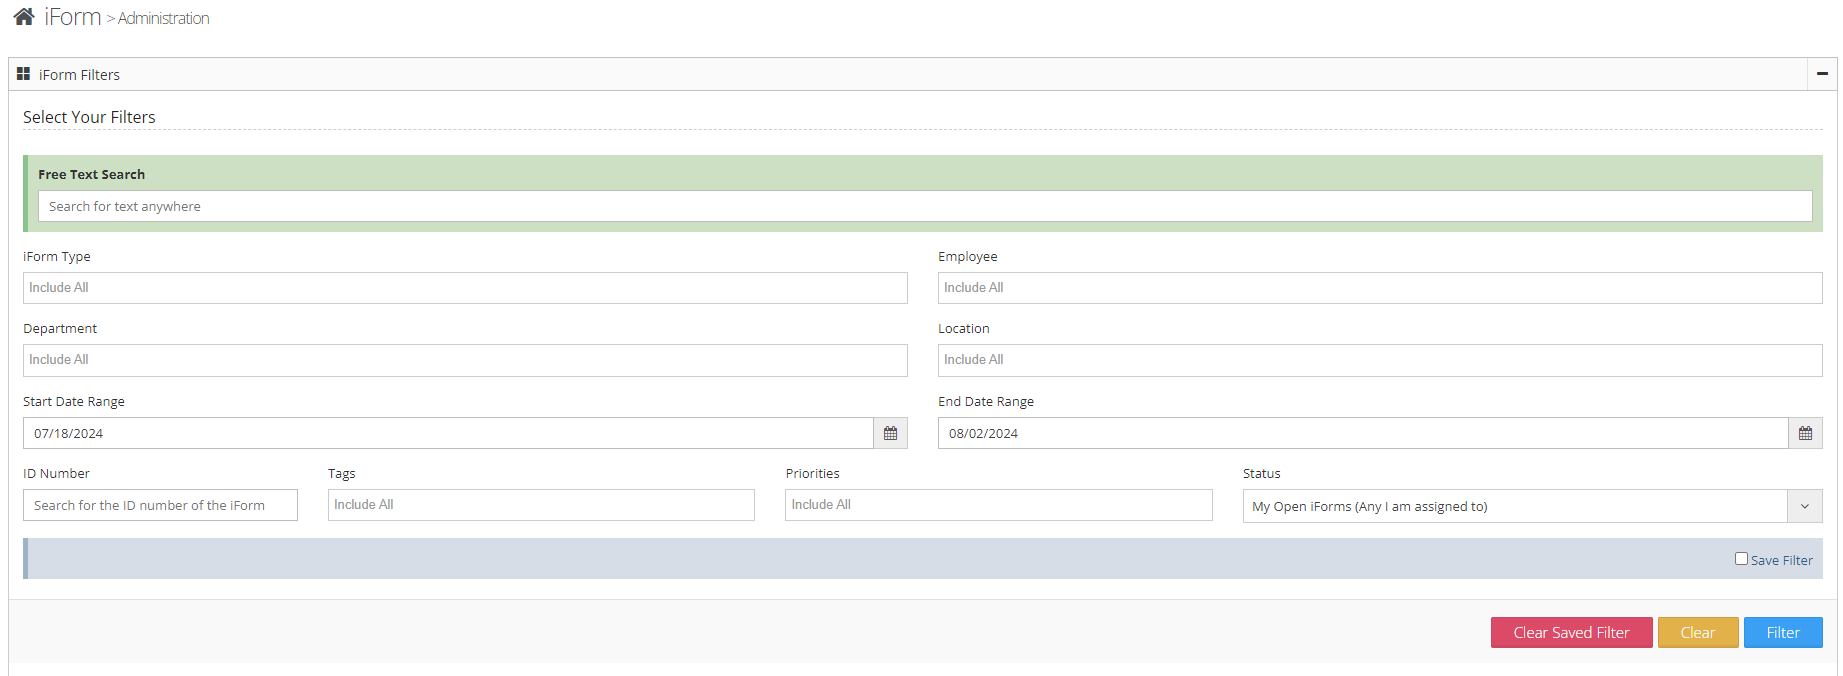1843x676 pixels.
Task: Open the Tags filter selector
Action: [540, 505]
